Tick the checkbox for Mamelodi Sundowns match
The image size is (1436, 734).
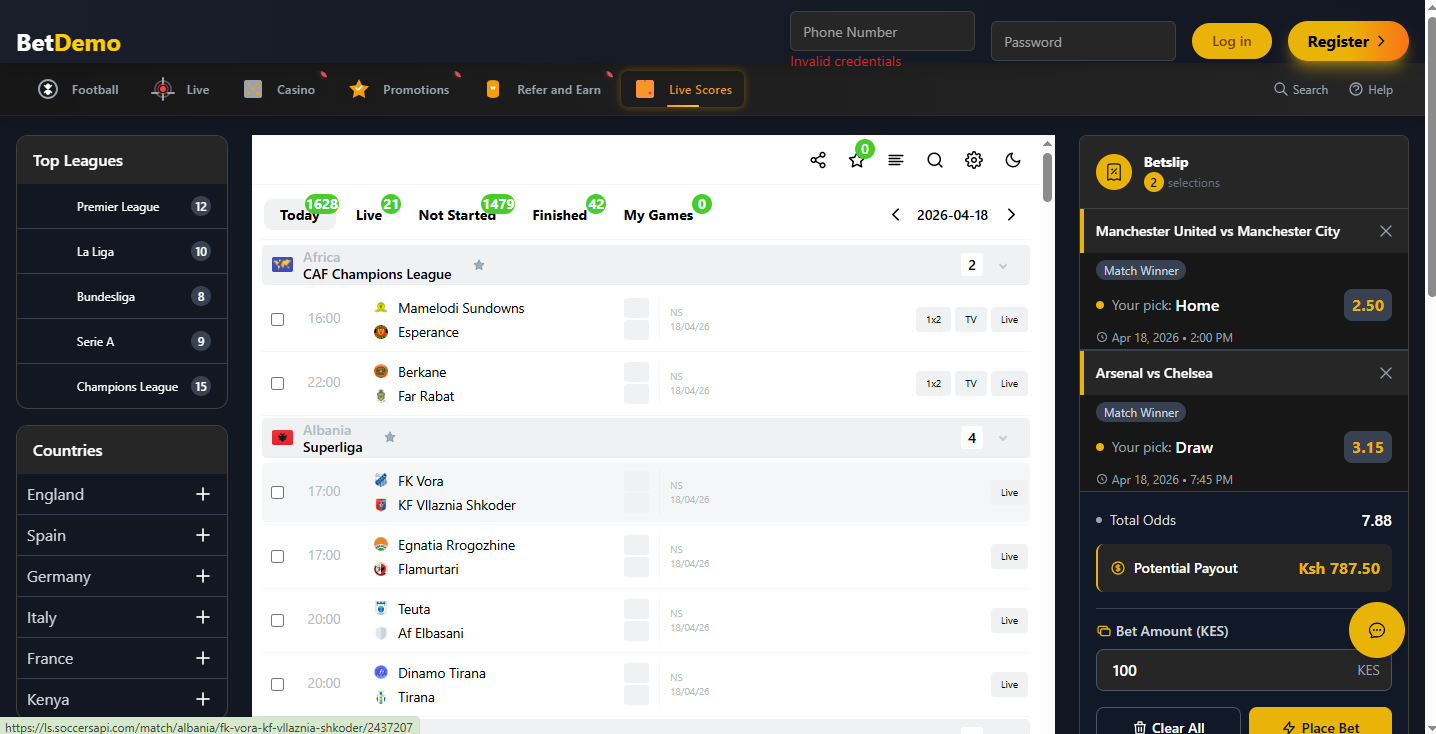(277, 319)
